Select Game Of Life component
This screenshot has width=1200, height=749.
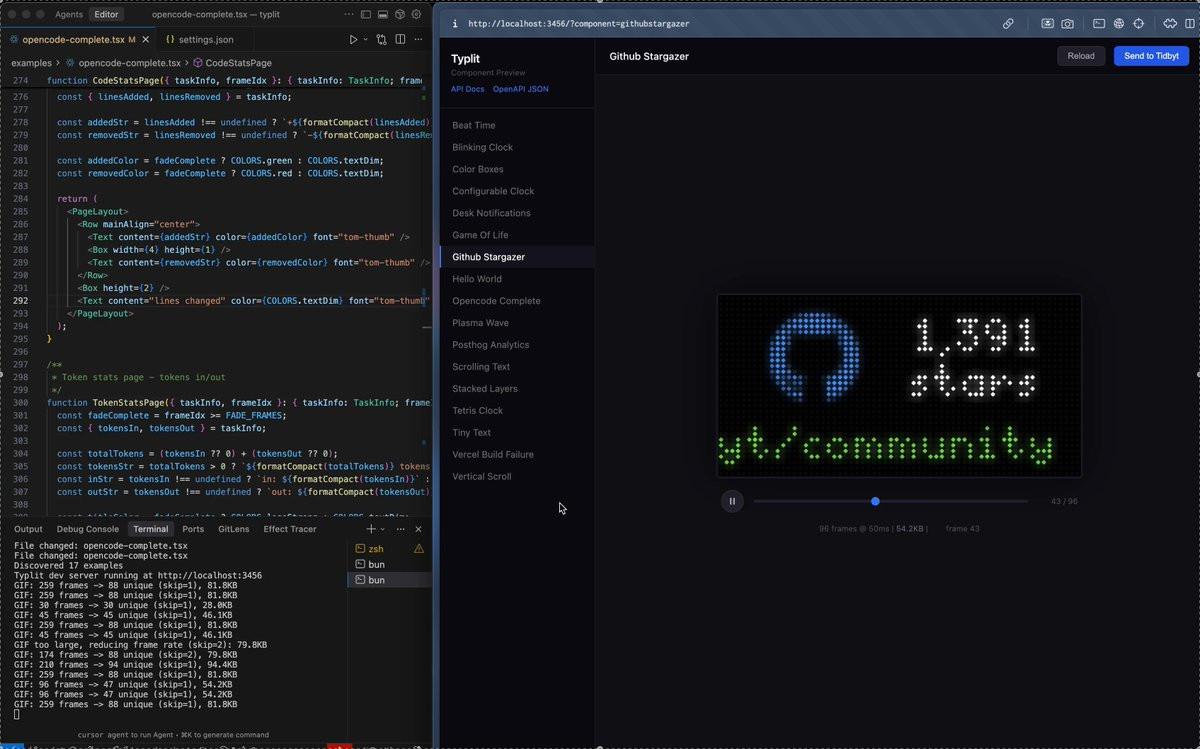(518, 235)
